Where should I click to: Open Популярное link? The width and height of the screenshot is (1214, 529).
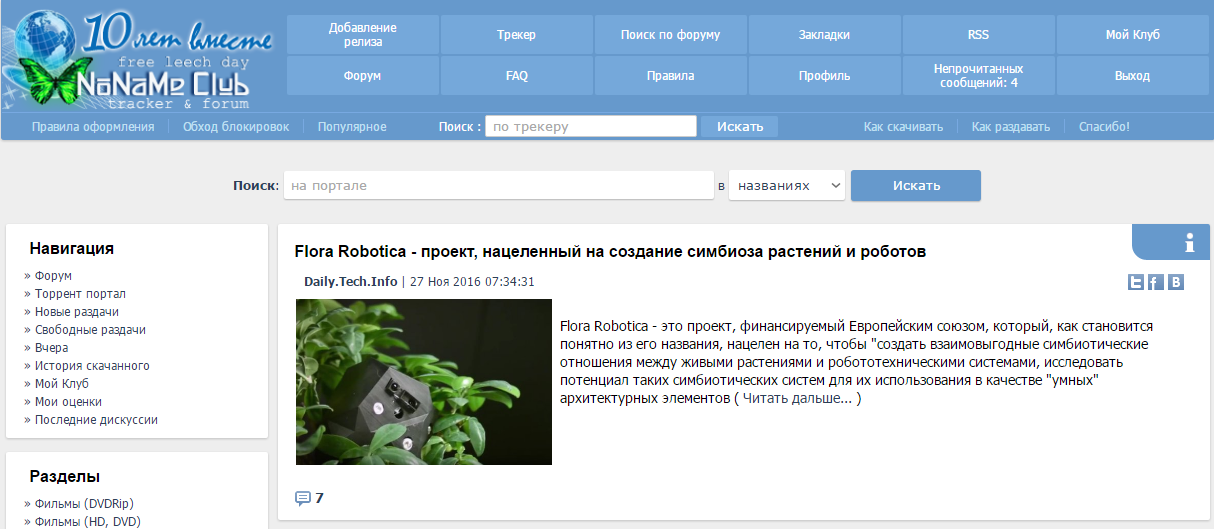pyautogui.click(x=352, y=127)
